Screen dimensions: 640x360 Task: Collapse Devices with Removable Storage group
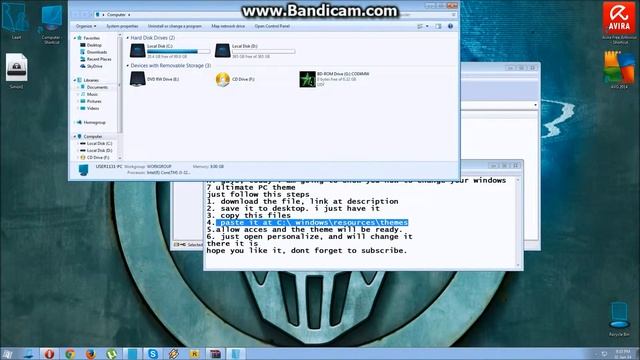[128, 65]
